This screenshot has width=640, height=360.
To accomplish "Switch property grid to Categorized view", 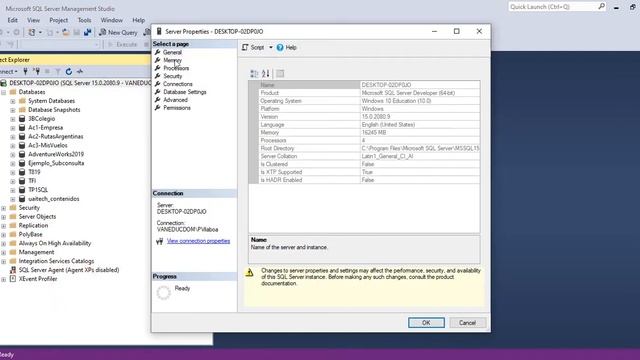I will [254, 73].
